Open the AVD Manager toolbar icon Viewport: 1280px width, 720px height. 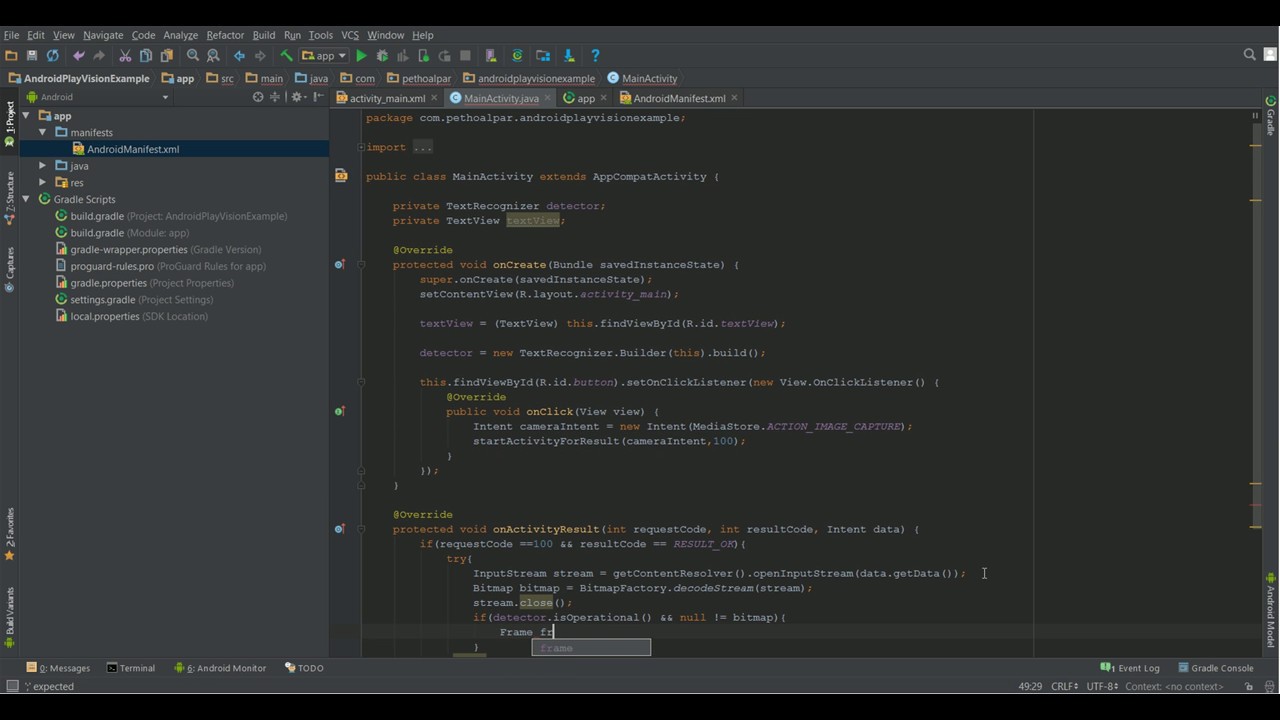point(491,56)
